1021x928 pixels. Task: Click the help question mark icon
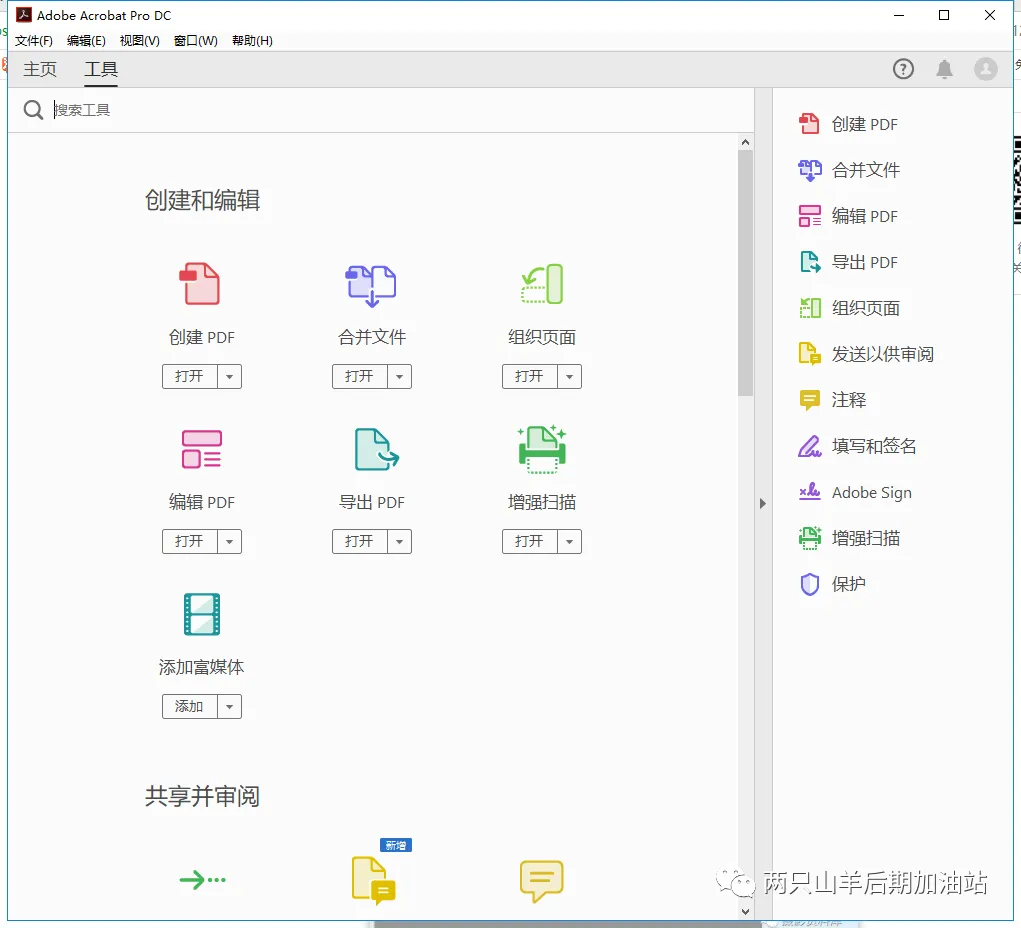pyautogui.click(x=903, y=69)
